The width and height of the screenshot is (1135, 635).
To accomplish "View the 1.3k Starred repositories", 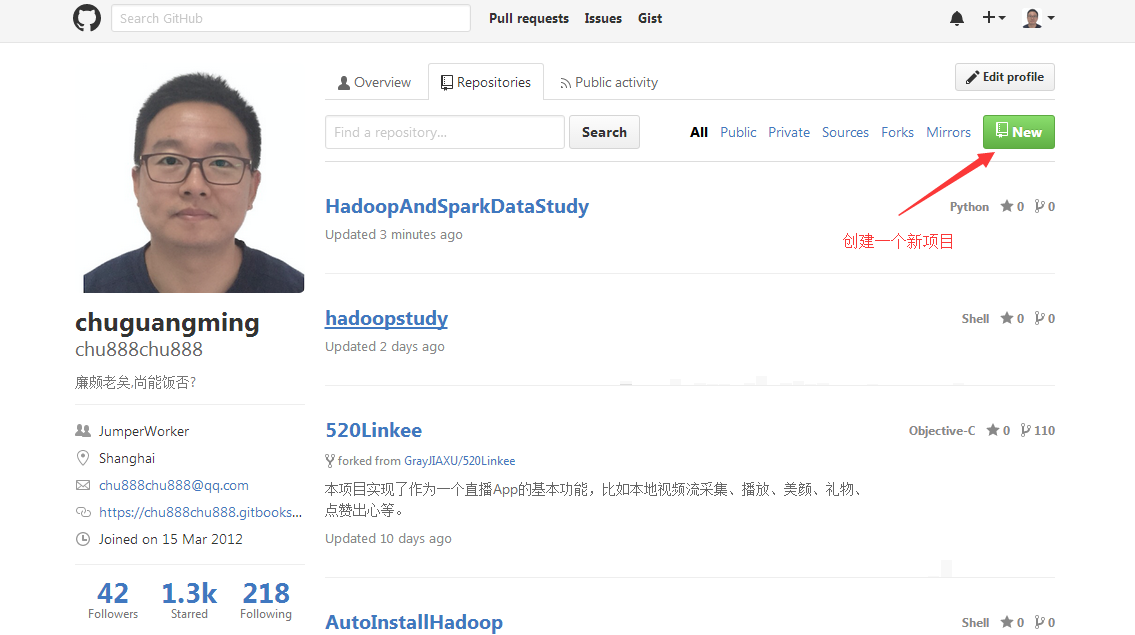I will click(189, 601).
